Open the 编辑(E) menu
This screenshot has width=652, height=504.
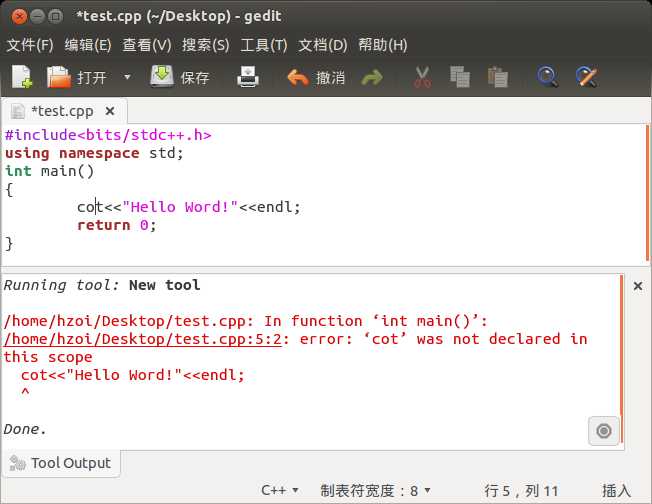(x=88, y=45)
